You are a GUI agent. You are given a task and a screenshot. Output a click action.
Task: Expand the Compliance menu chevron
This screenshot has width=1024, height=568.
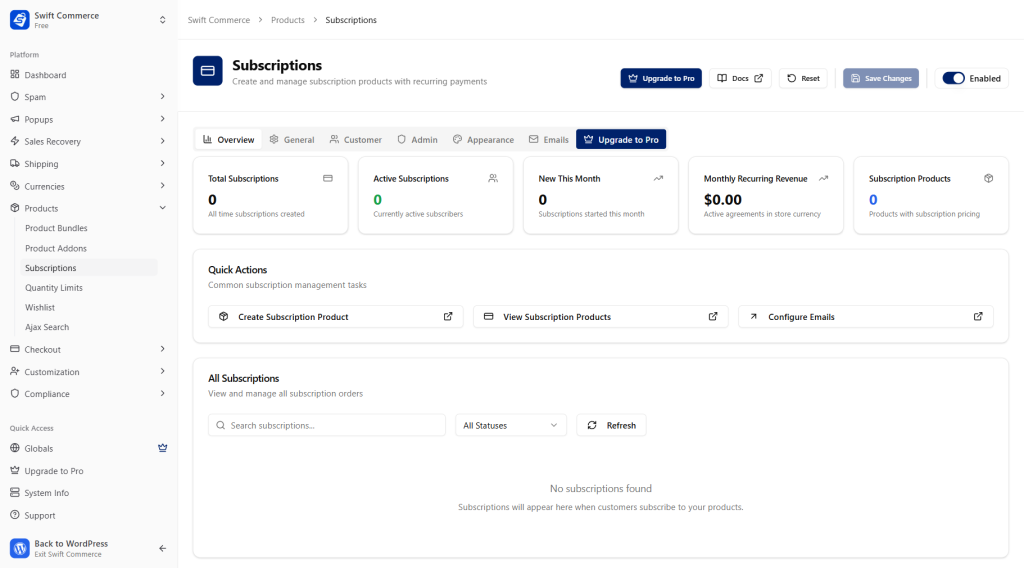point(163,394)
